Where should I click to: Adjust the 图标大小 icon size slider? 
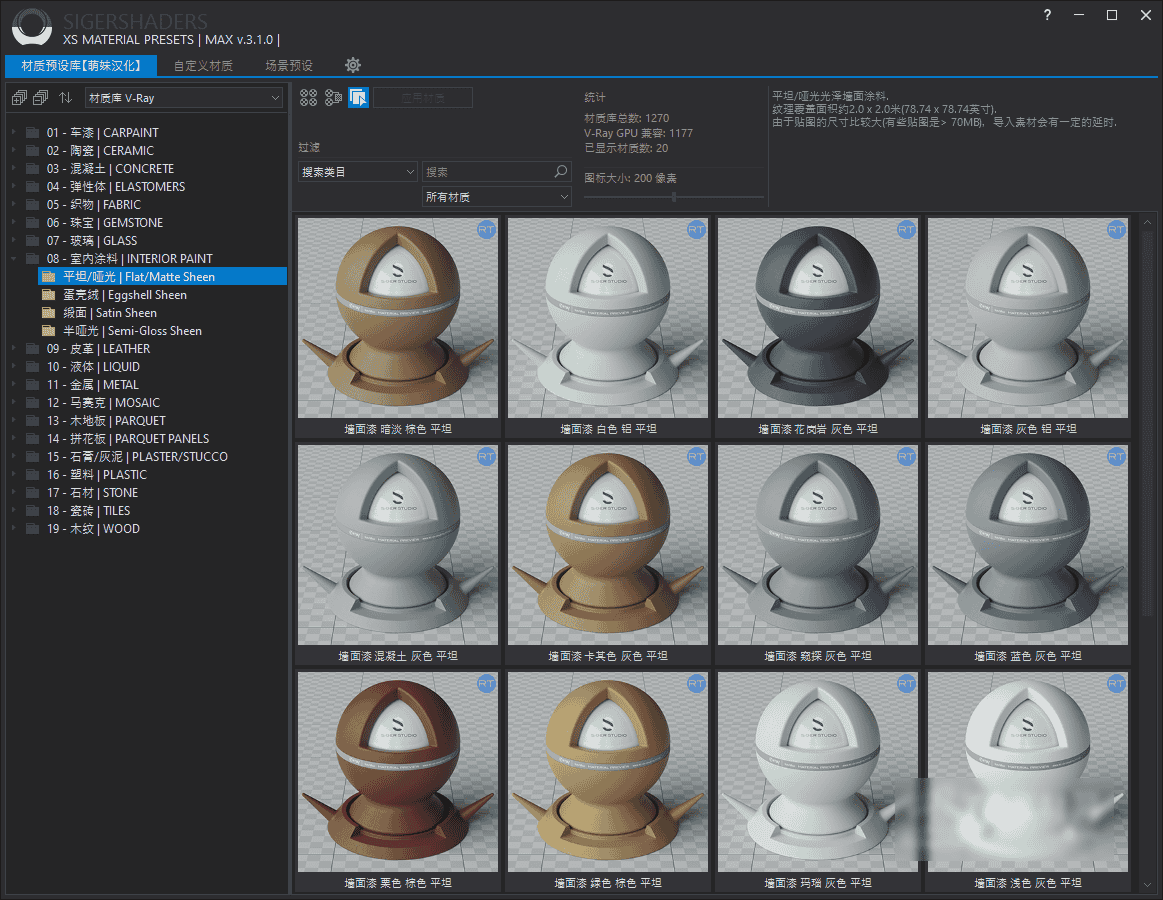[673, 197]
